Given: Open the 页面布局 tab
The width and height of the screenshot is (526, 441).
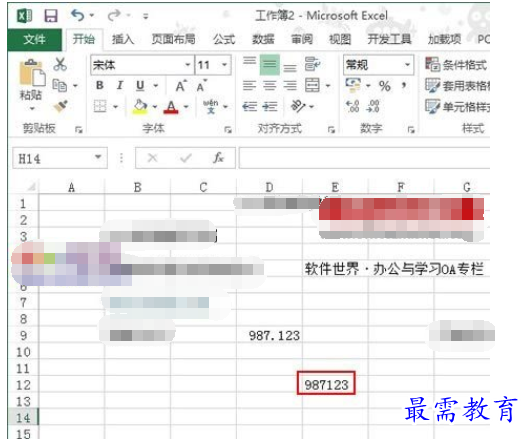Looking at the screenshot, I should click(173, 39).
